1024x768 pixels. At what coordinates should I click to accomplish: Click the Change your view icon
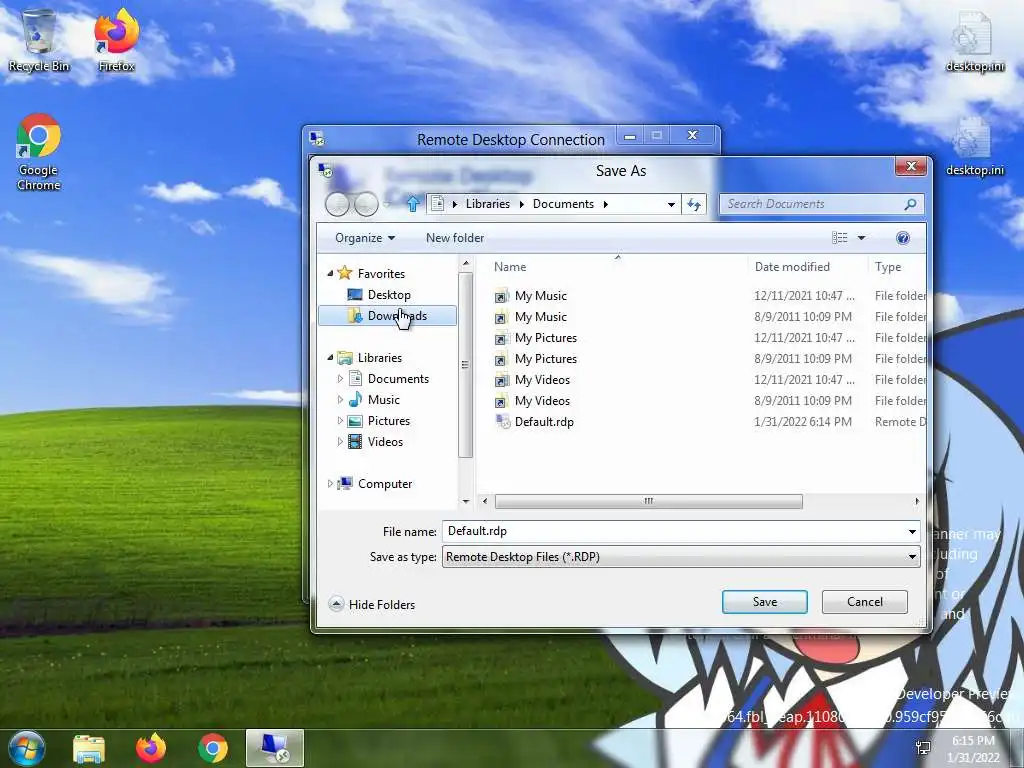(x=840, y=238)
